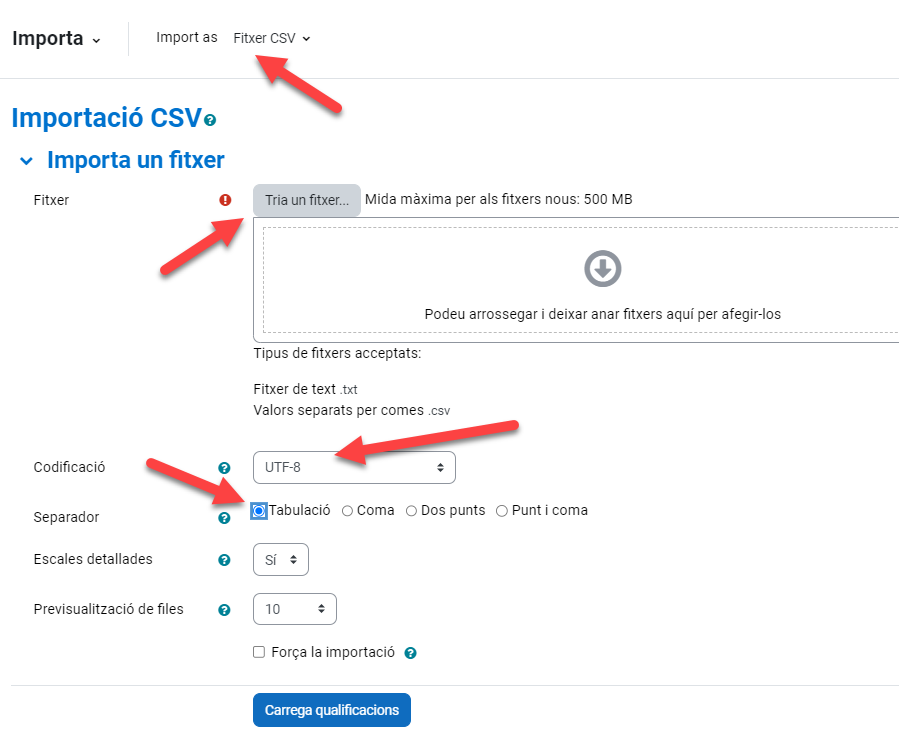Open the Escales detallades Sí dropdown
Image resolution: width=899 pixels, height=730 pixels.
point(281,560)
